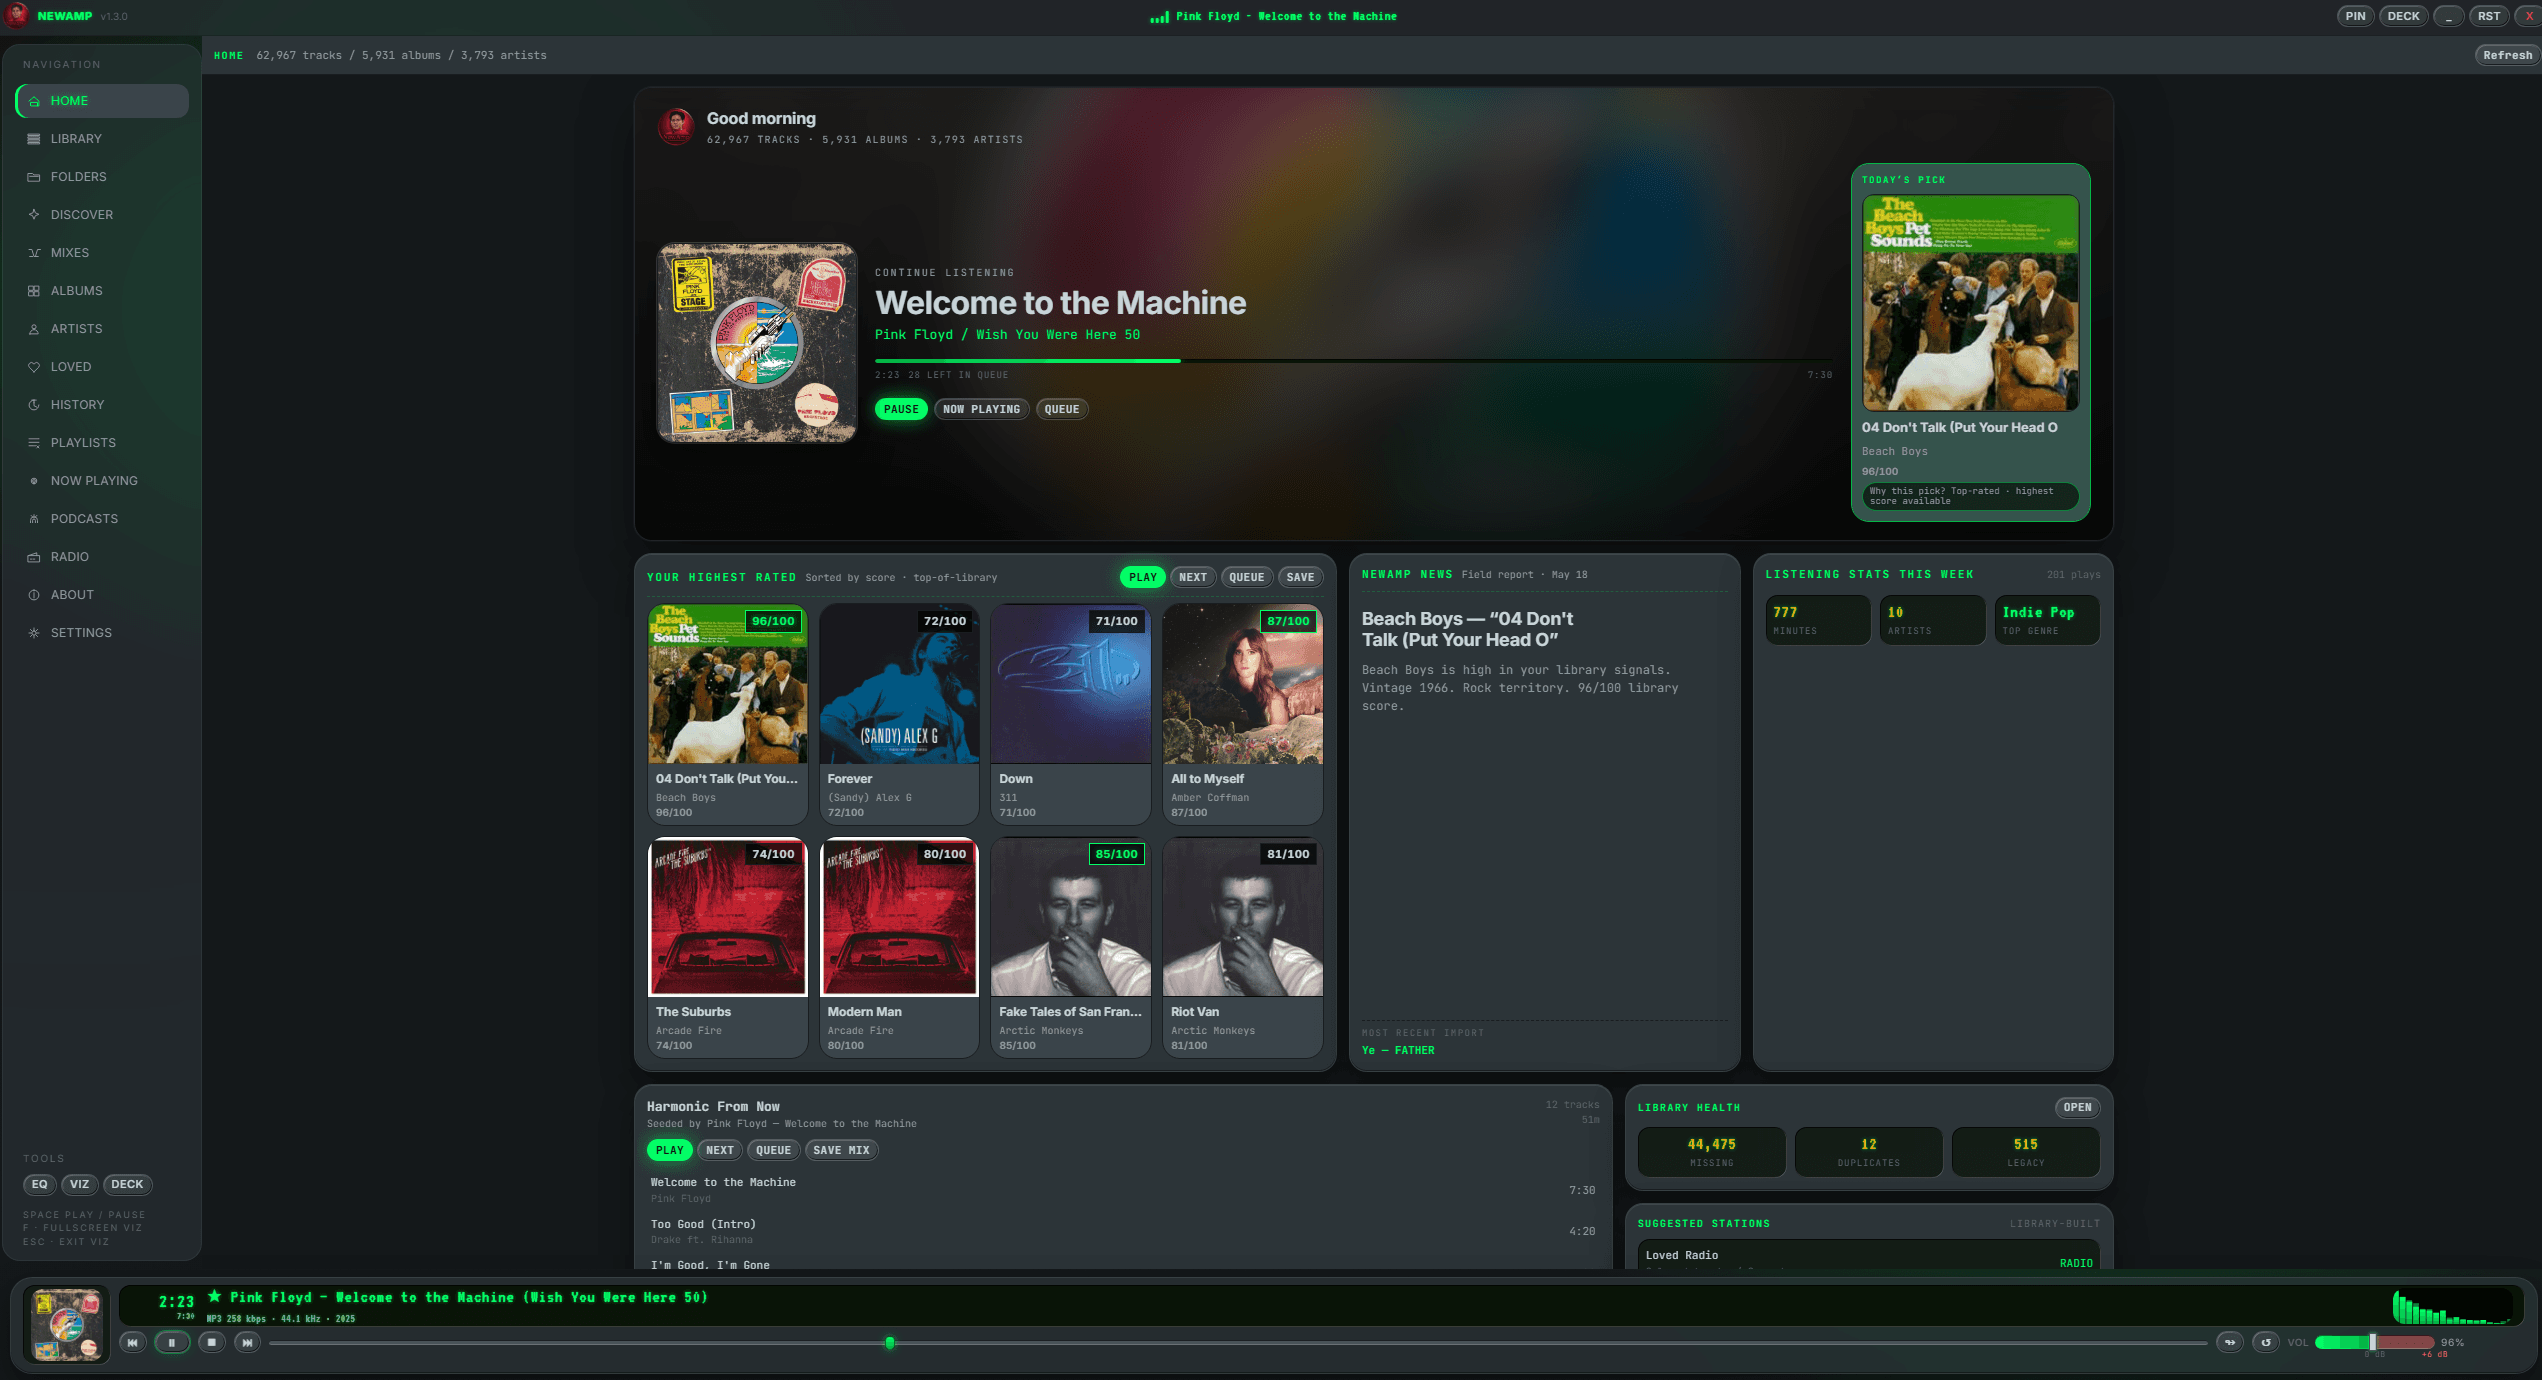Image resolution: width=2542 pixels, height=1380 pixels.
Task: Click the spectrum visualizer in player bar
Action: pos(2452,1307)
